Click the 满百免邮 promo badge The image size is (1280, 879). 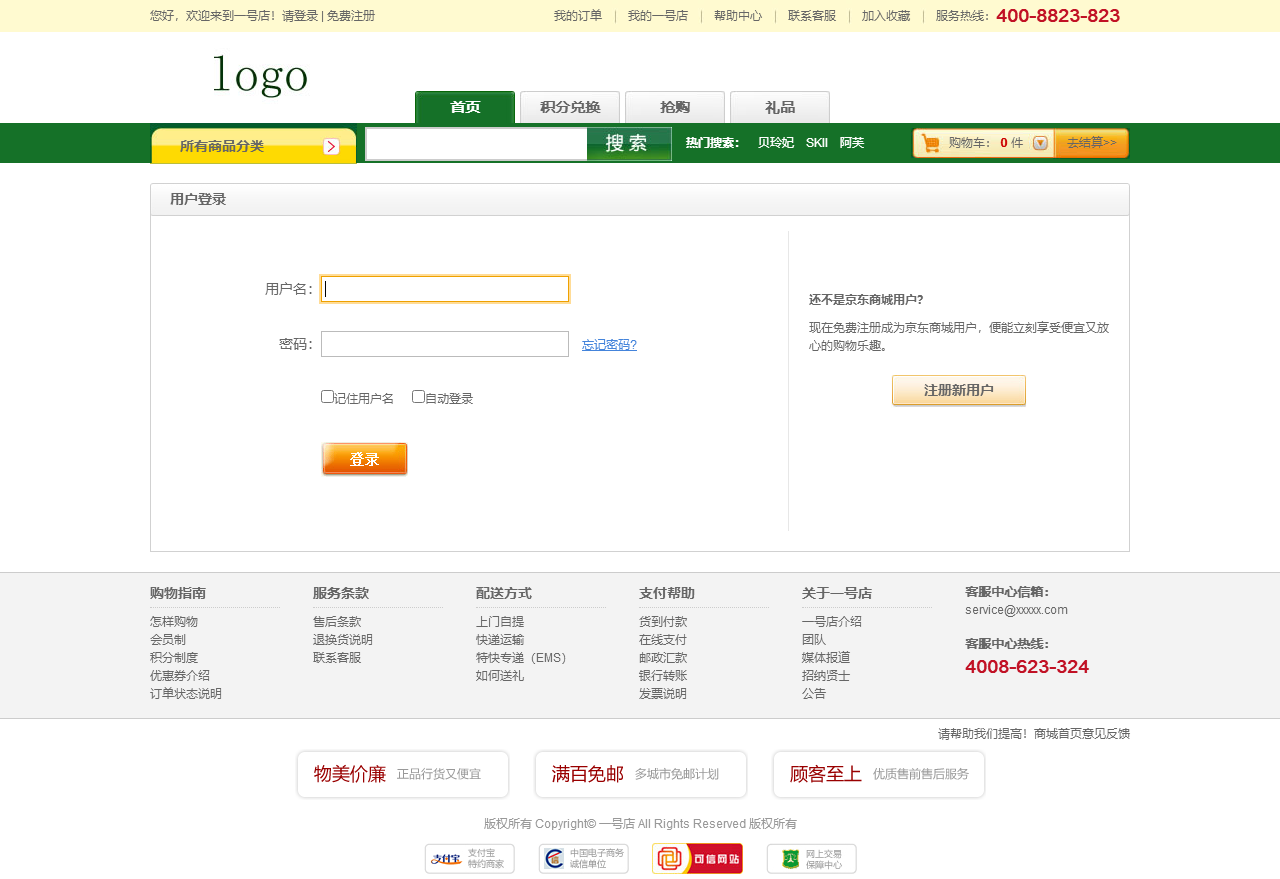[641, 774]
